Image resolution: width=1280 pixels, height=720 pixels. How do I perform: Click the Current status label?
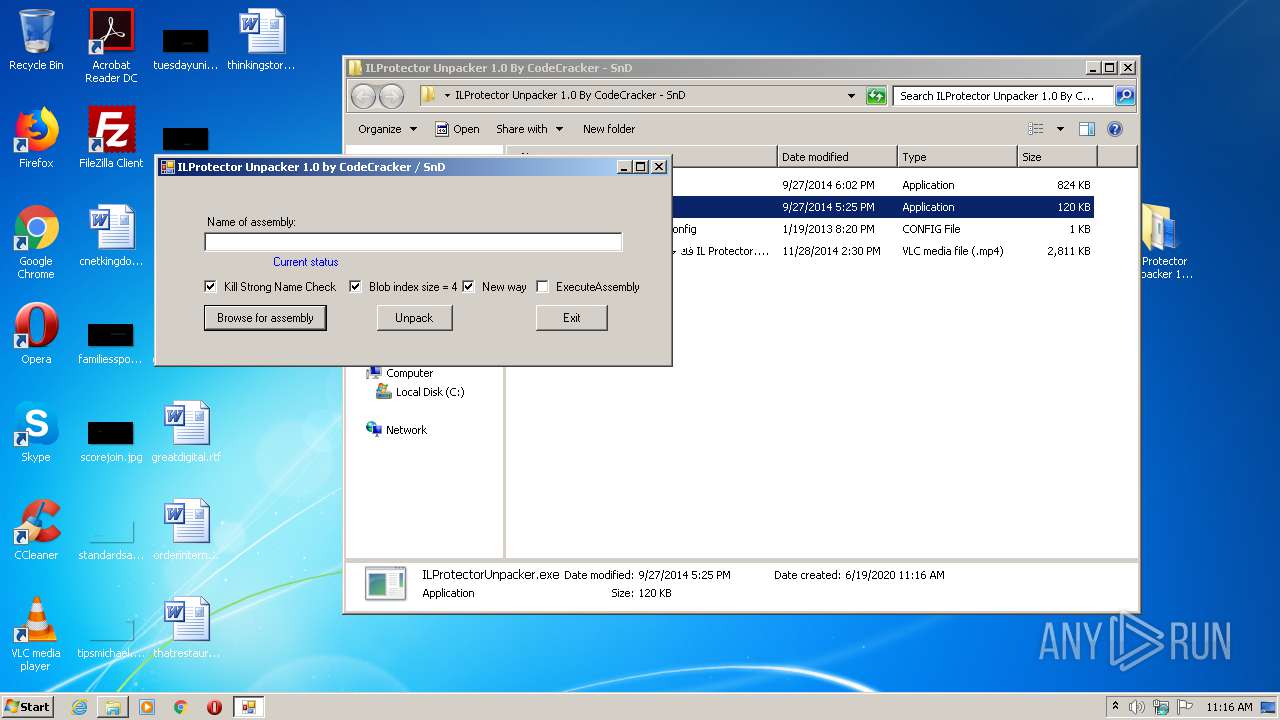[306, 262]
